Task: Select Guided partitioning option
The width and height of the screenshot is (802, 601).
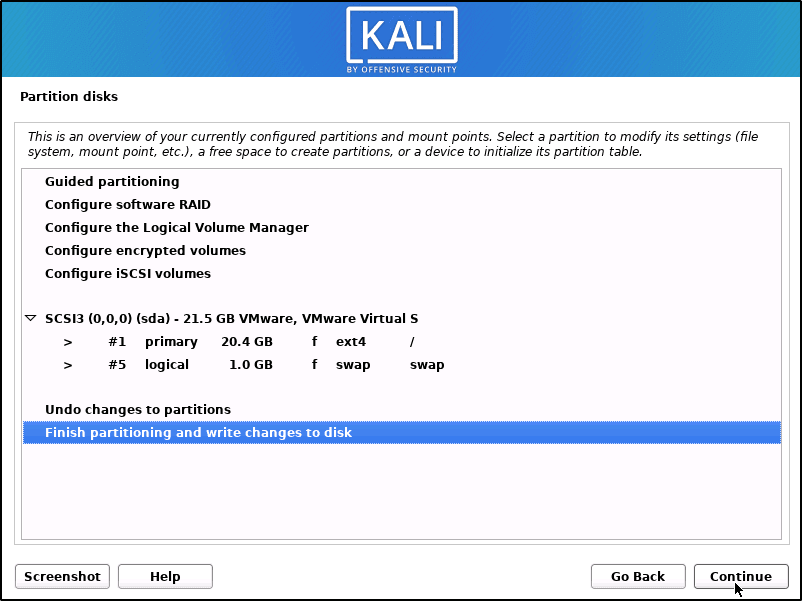Action: (x=402, y=182)
